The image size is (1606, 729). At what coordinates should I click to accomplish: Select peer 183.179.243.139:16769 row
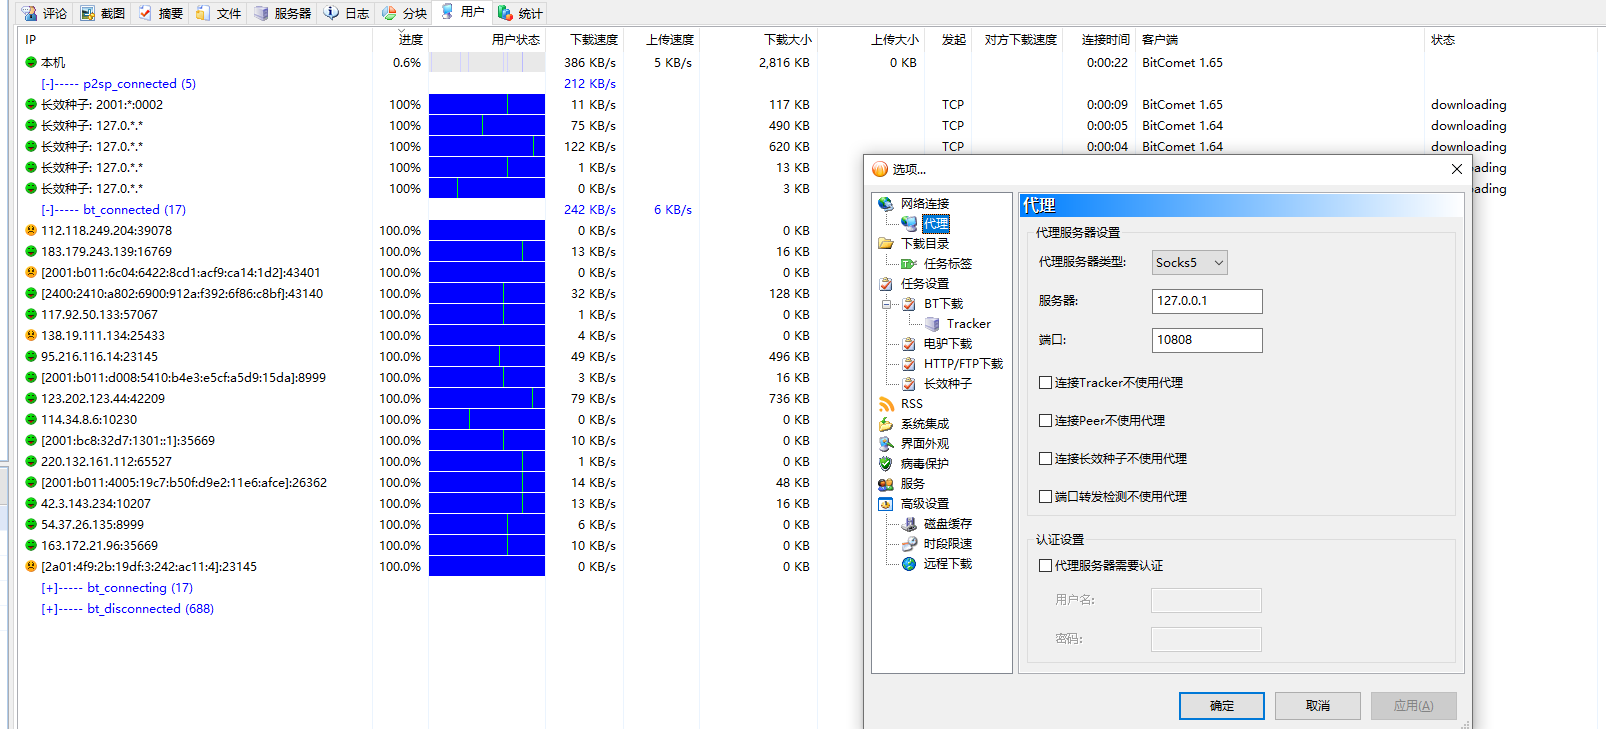click(x=106, y=252)
